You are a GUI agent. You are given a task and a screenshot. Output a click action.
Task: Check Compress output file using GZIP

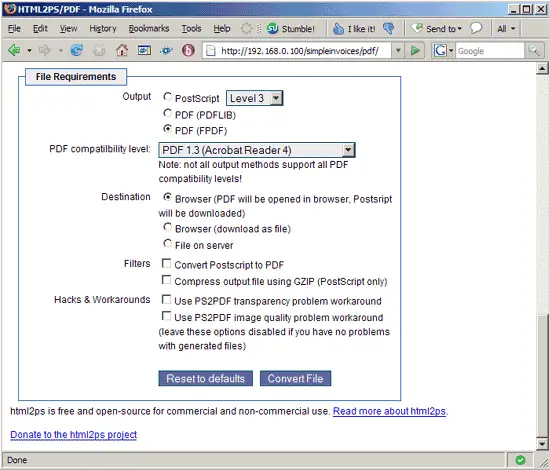tap(166, 280)
